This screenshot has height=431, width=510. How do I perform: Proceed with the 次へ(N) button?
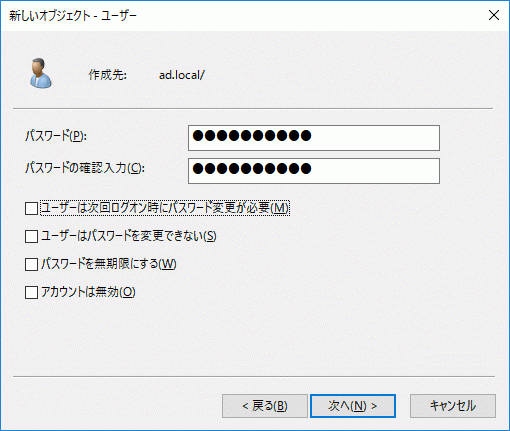coord(353,406)
